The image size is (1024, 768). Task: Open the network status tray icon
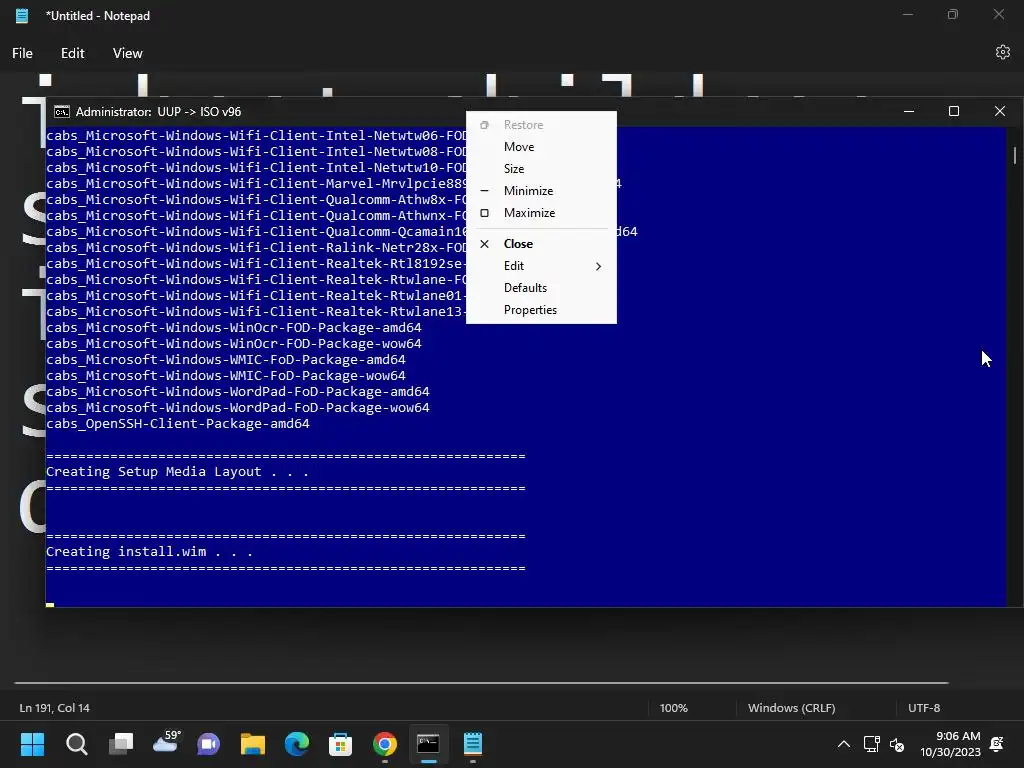[871, 744]
